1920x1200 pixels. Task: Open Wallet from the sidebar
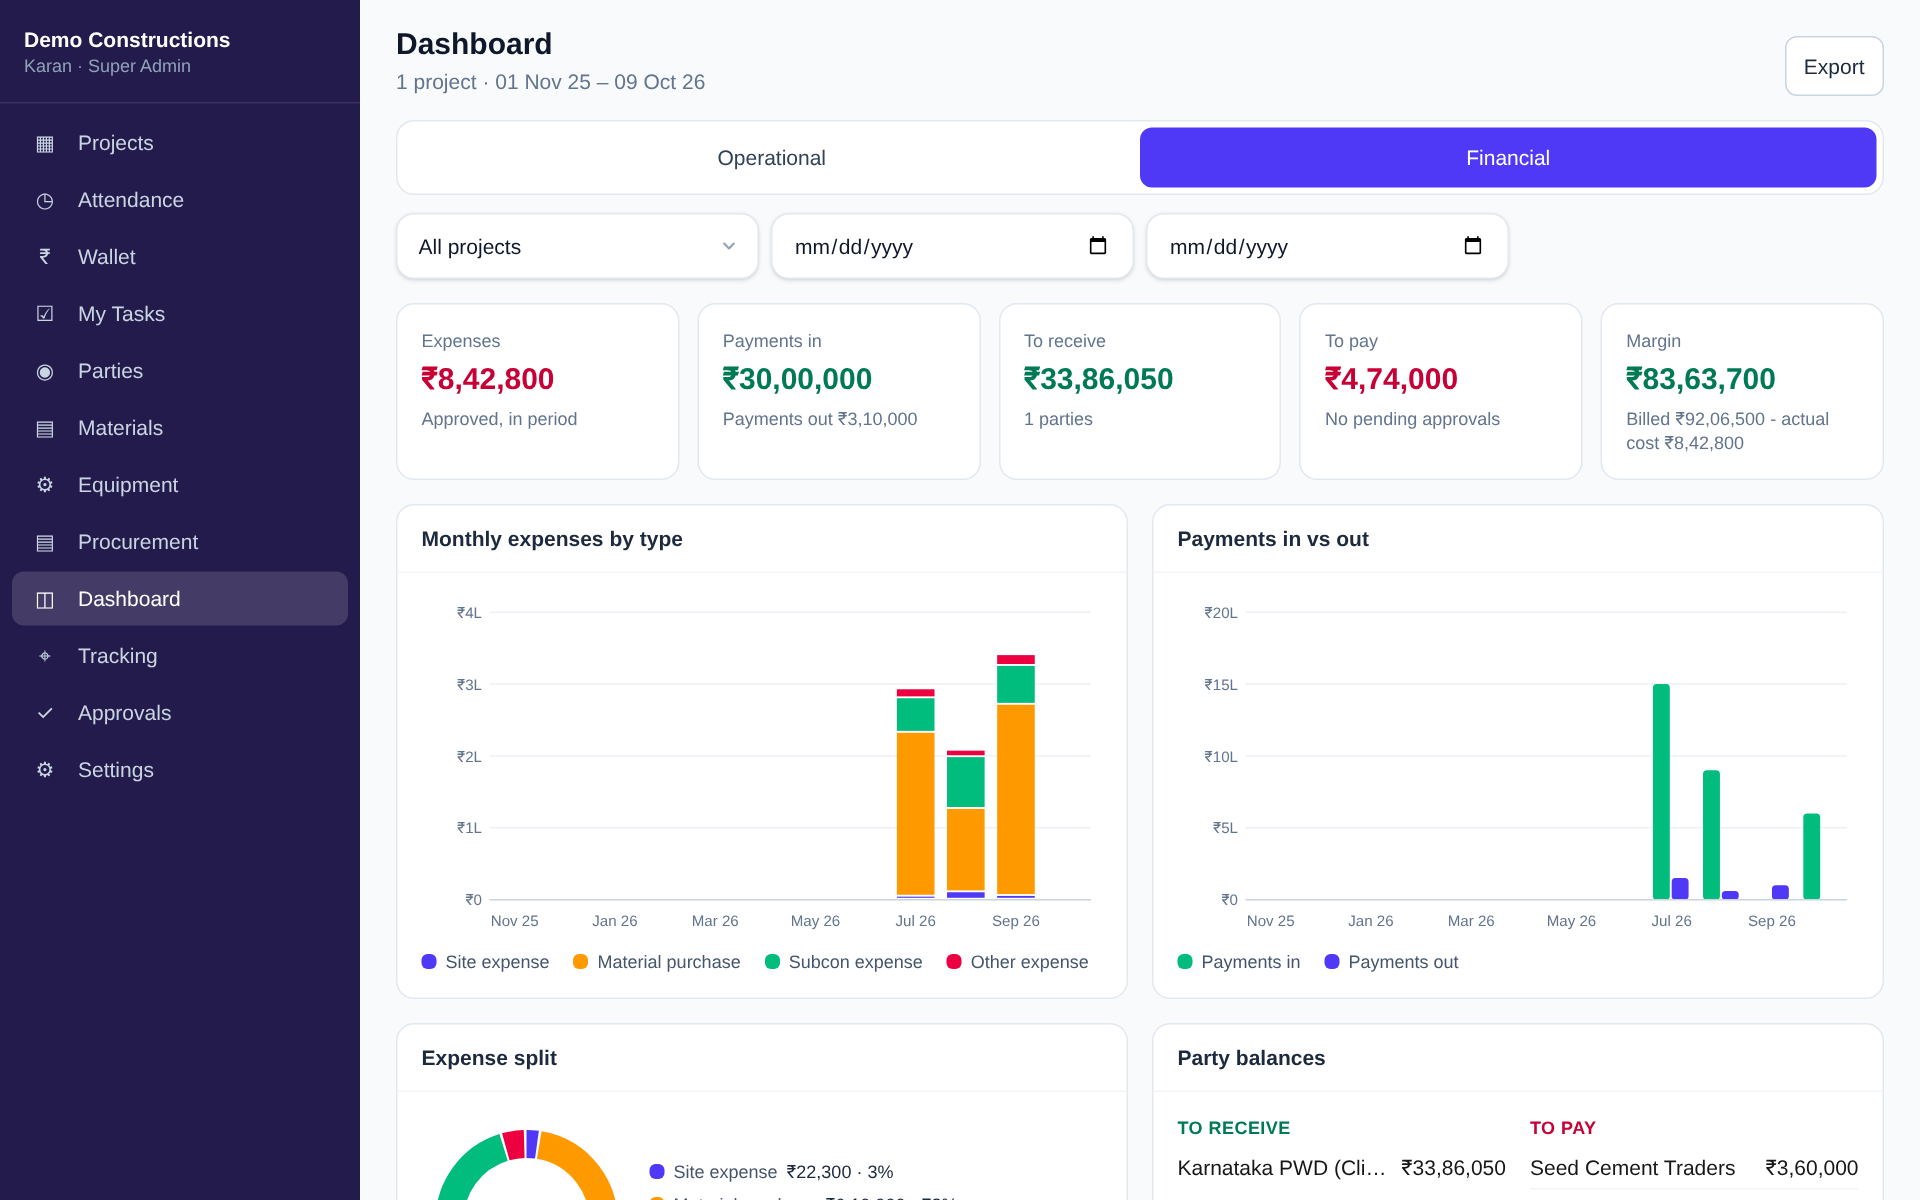(180, 257)
